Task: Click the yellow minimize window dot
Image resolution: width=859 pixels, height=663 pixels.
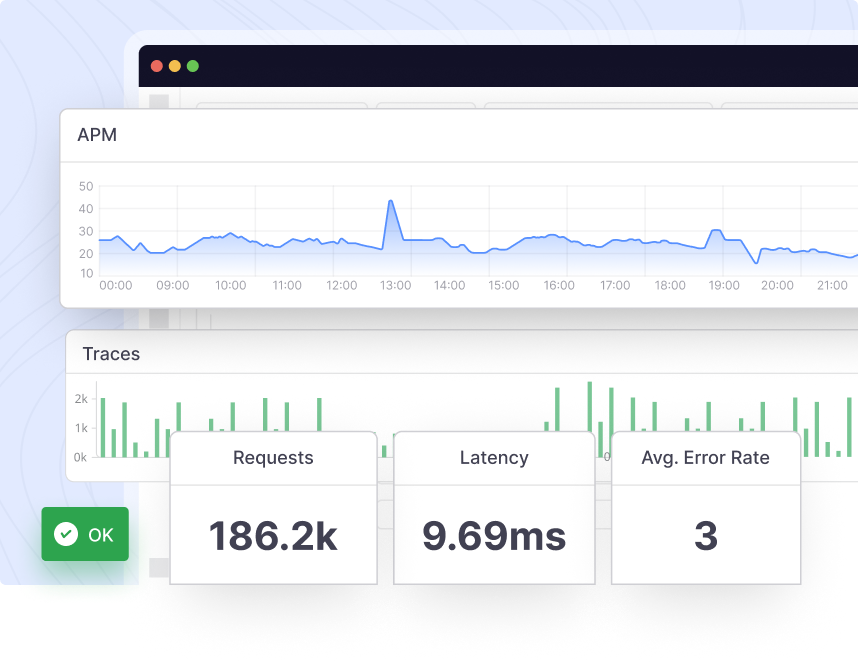Action: pyautogui.click(x=174, y=66)
